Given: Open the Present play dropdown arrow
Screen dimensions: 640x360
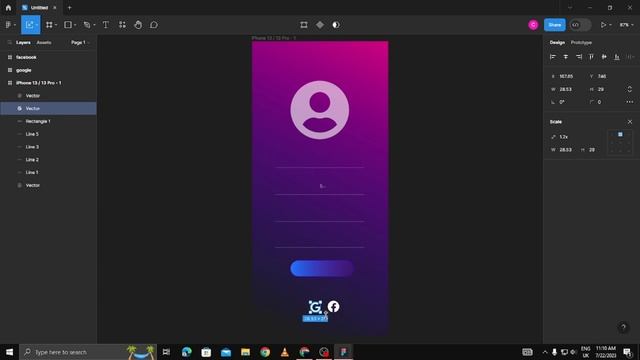Looking at the screenshot, I should coord(610,25).
